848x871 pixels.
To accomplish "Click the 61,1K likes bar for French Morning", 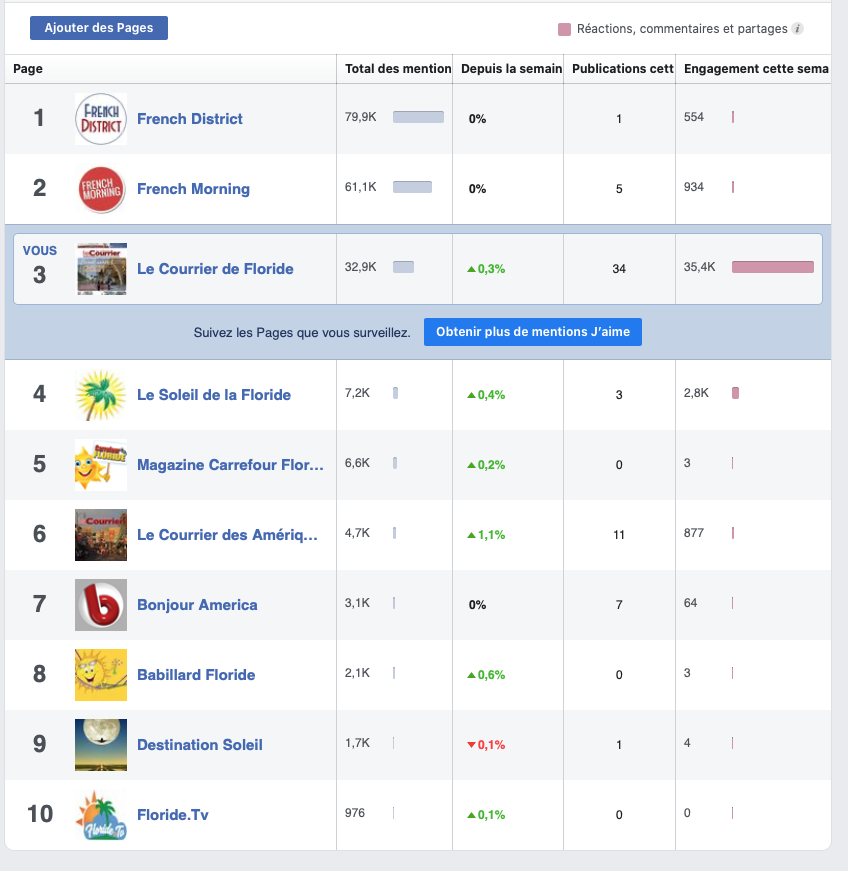I will (412, 187).
